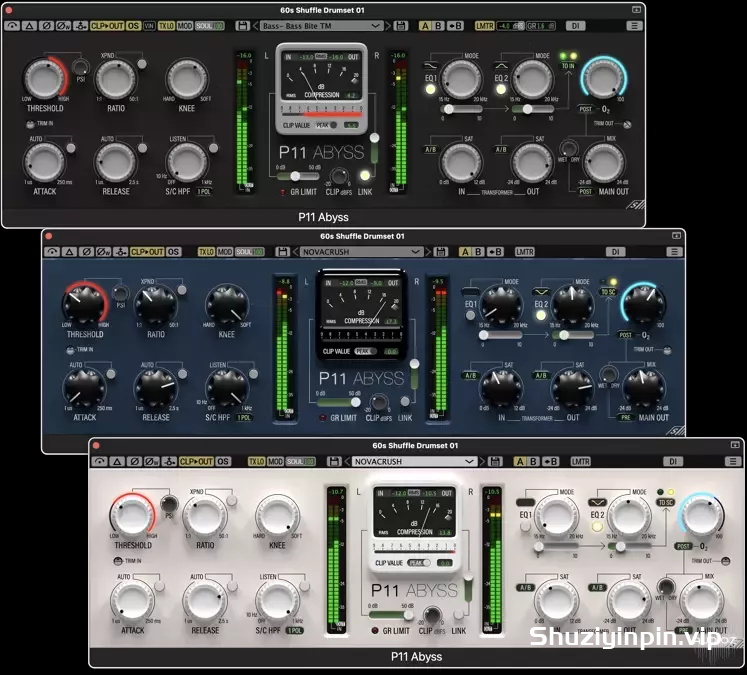The image size is (747, 675).
Task: Click GR LIMIT slider handle in top window
Action: point(295,176)
